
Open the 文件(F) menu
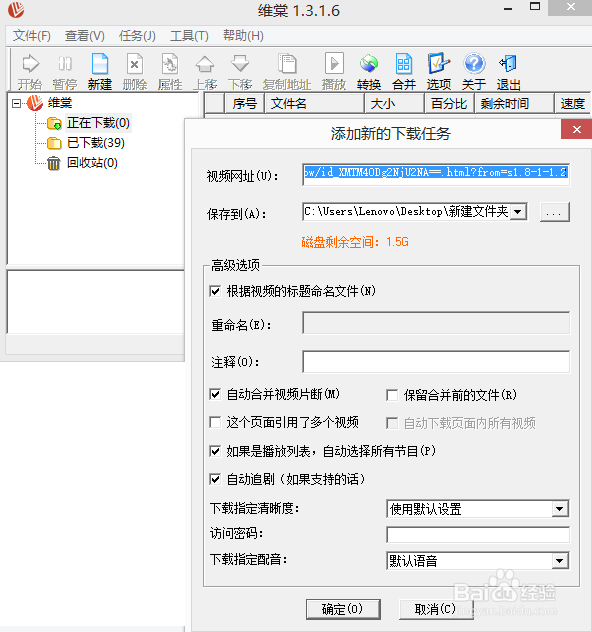[32, 36]
